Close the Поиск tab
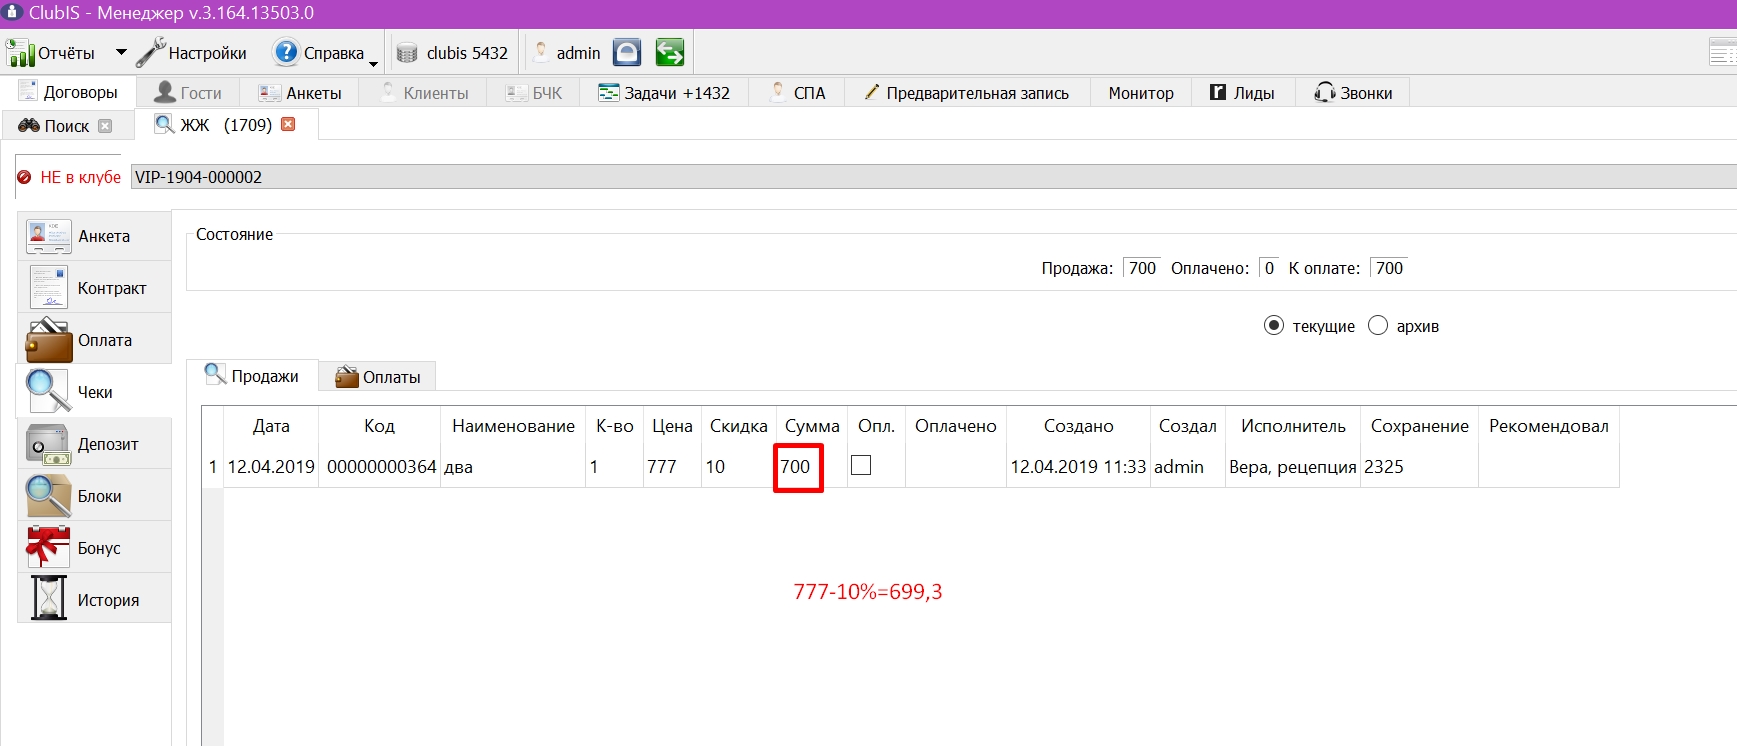 pyautogui.click(x=105, y=126)
